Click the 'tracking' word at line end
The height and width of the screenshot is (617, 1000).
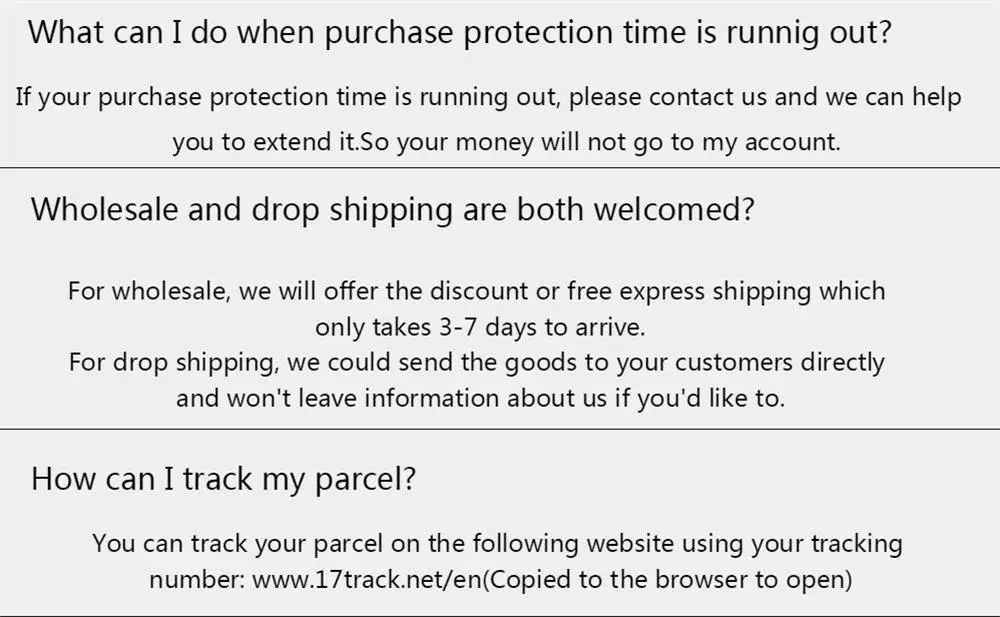click(857, 544)
